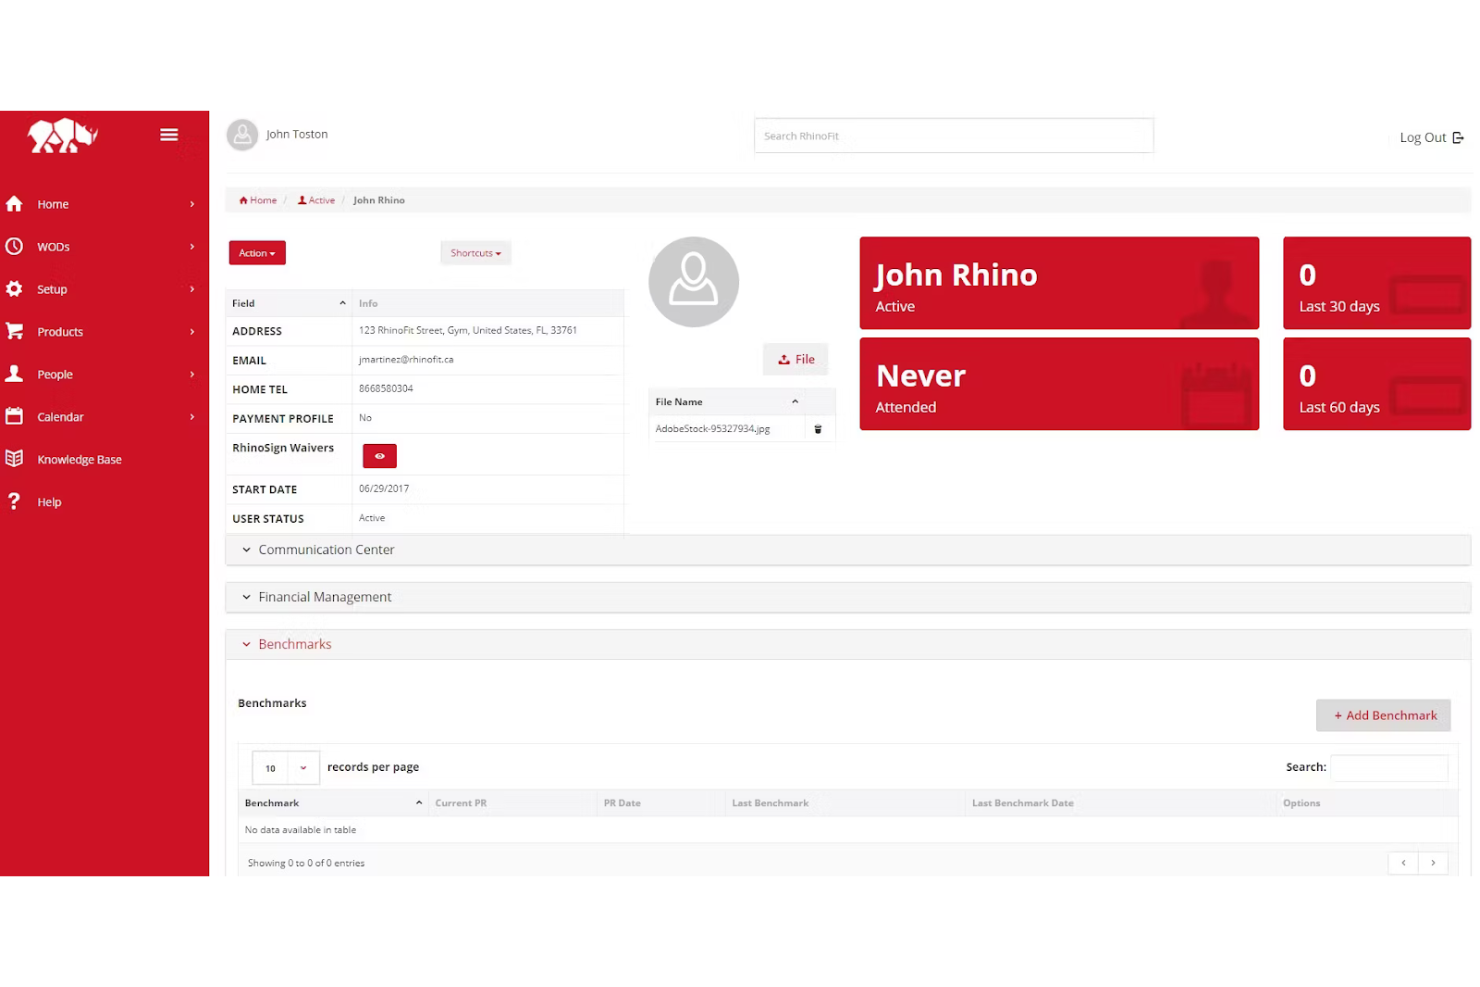Open the Home sidebar icon

pos(15,204)
